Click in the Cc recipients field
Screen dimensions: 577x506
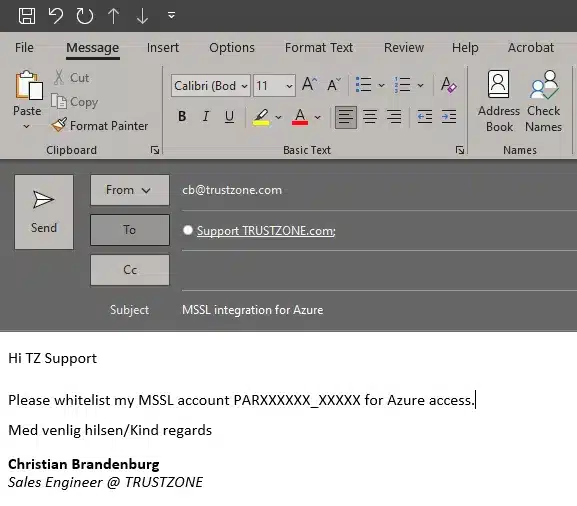tap(379, 270)
